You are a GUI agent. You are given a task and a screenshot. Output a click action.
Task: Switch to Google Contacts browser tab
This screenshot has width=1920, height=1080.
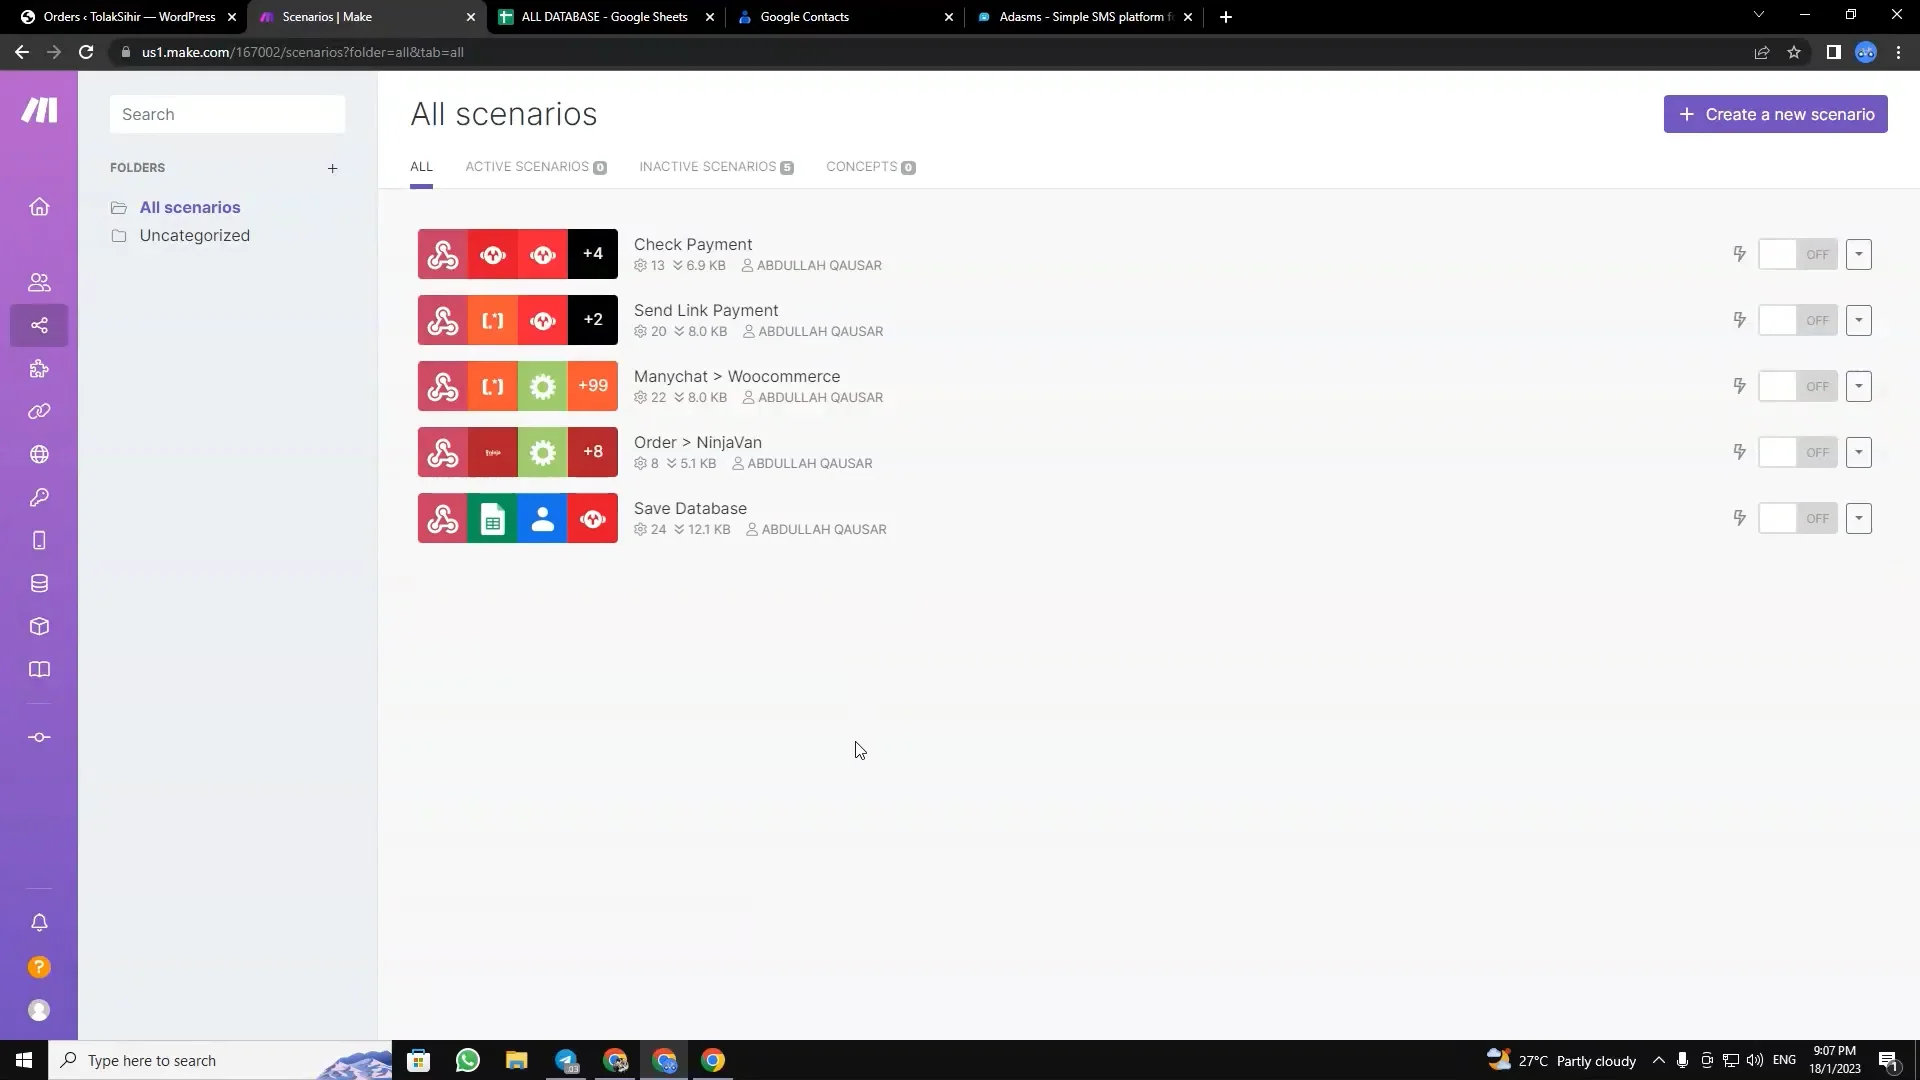(844, 17)
